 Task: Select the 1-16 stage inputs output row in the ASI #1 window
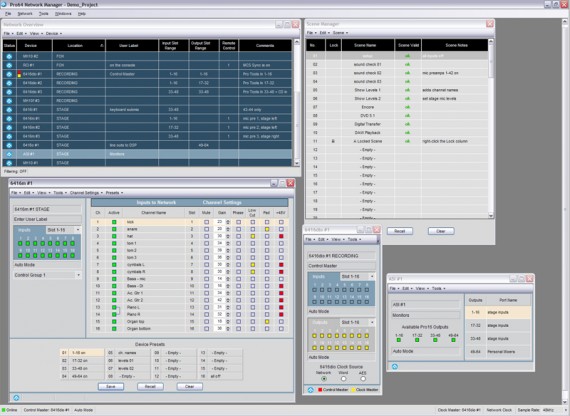[497, 313]
